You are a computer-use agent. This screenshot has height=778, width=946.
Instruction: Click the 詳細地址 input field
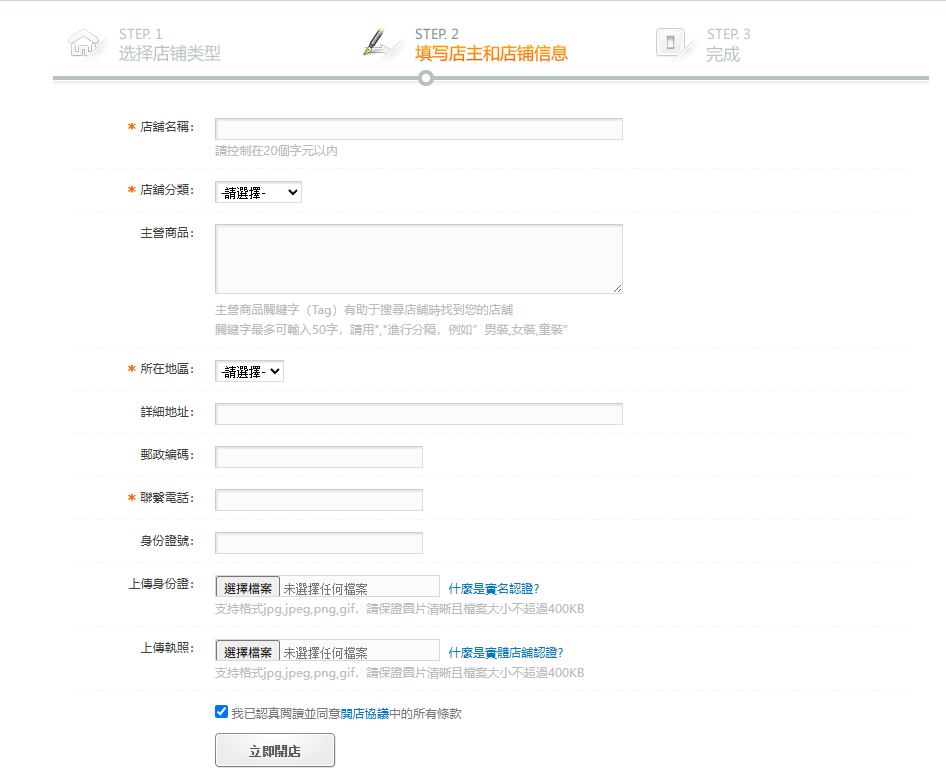click(x=419, y=414)
